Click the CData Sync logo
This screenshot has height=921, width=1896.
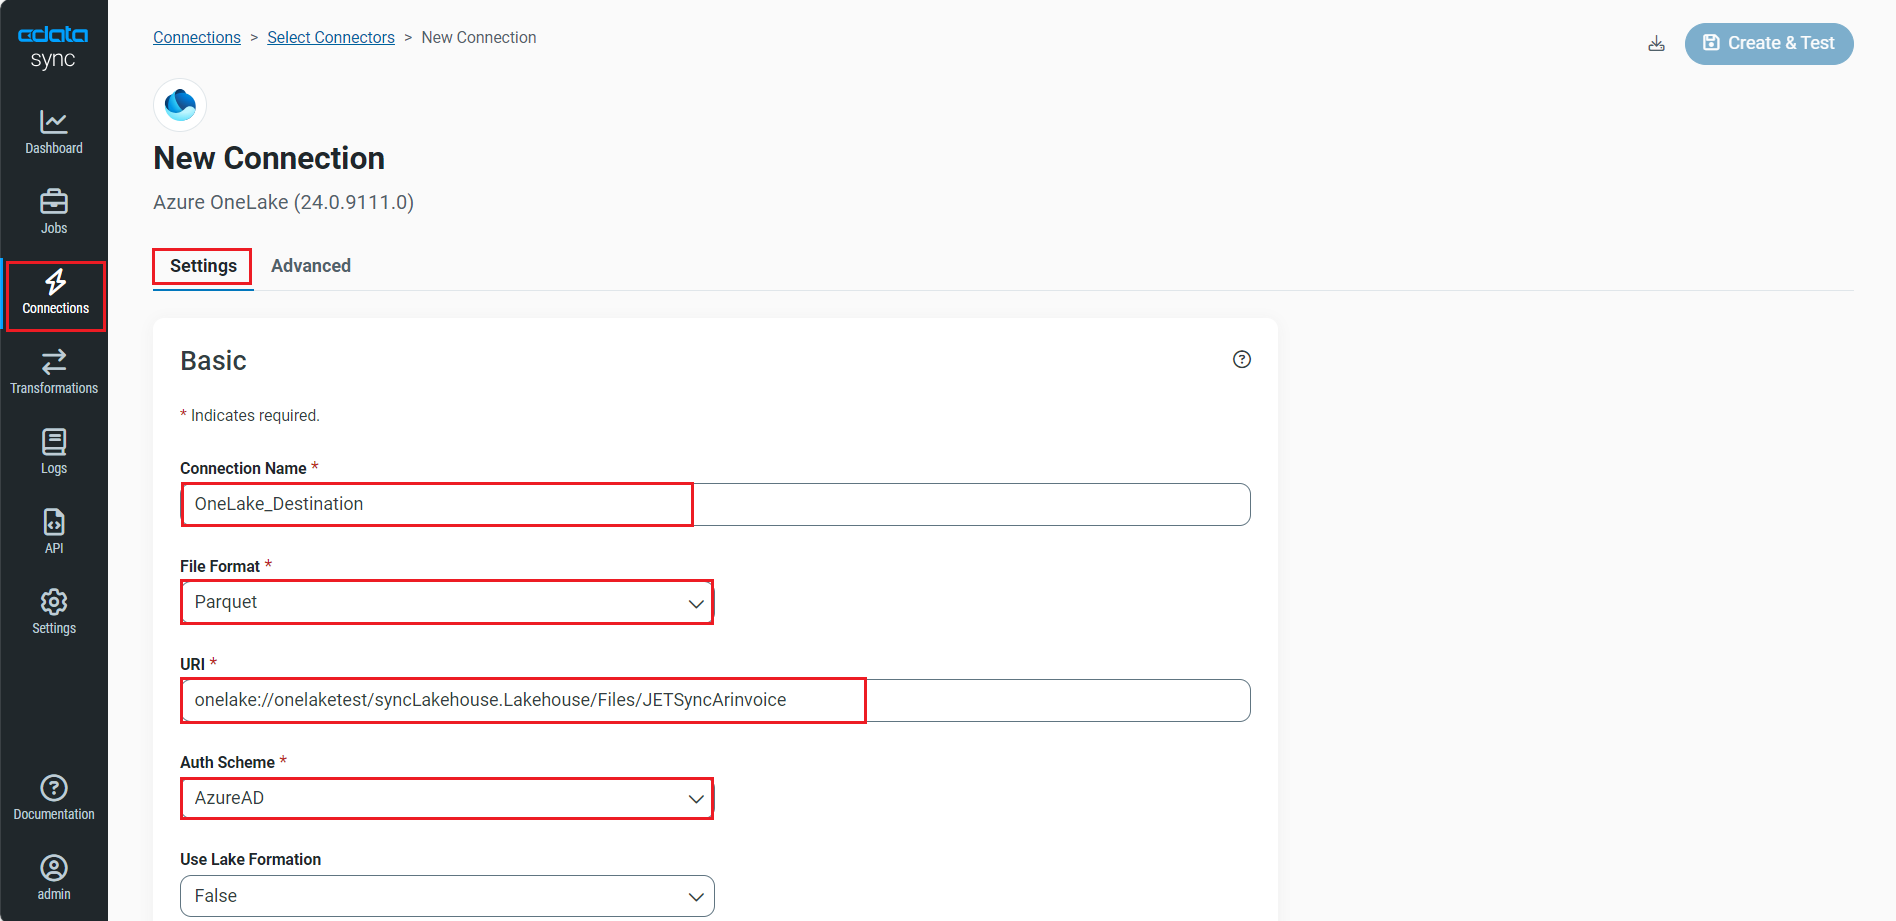53,47
